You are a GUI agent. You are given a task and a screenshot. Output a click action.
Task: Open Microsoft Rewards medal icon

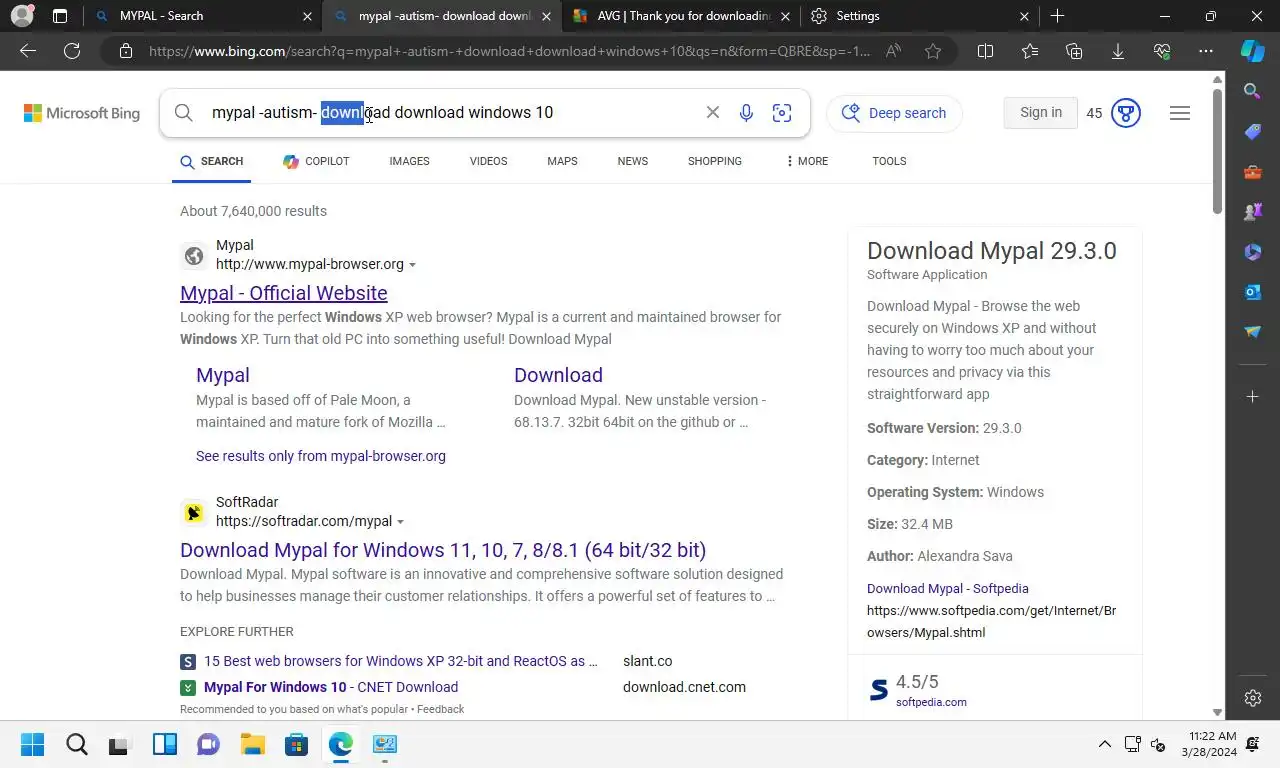pos(1126,113)
